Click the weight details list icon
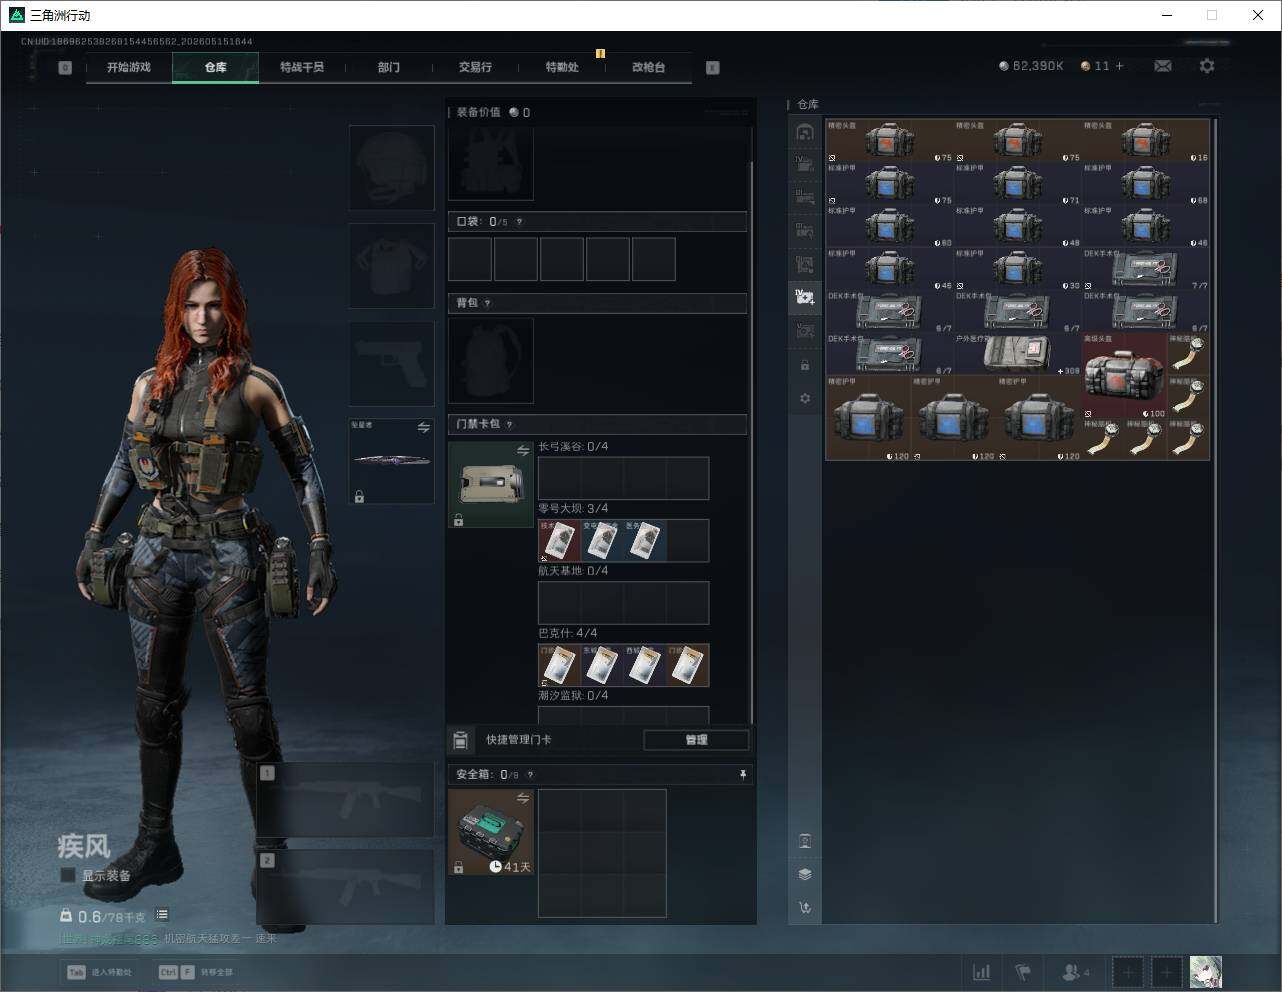The height and width of the screenshot is (992, 1282). 162,915
